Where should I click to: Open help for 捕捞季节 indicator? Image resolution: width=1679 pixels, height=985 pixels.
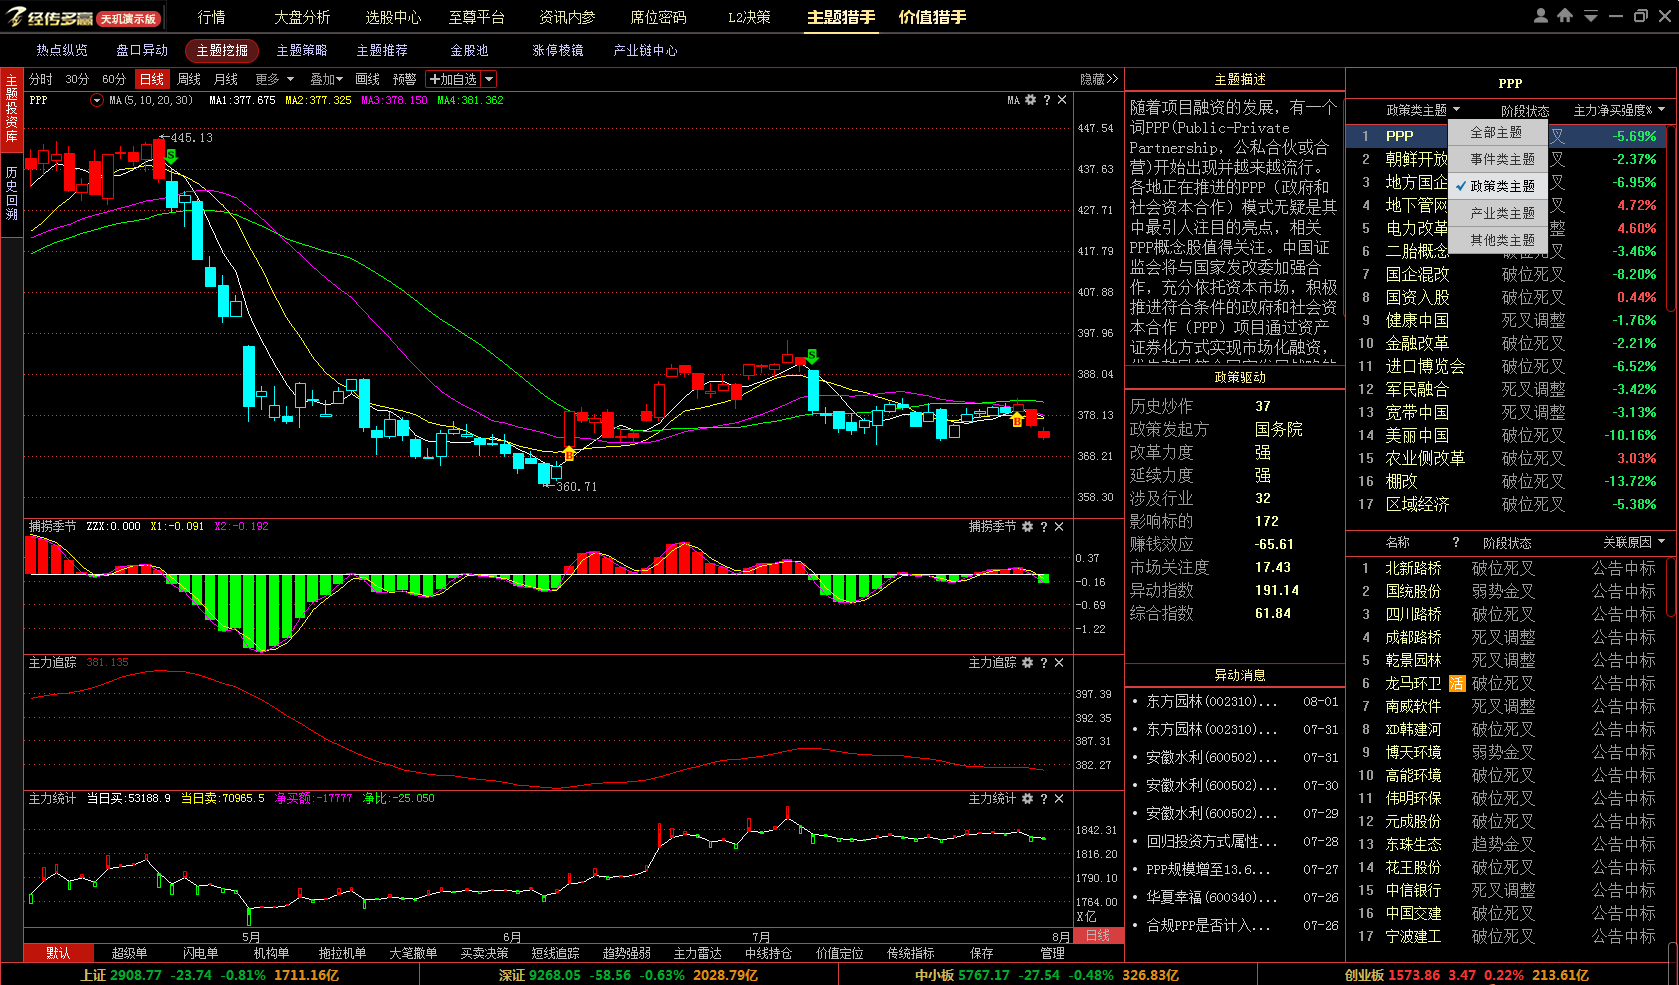[x=1044, y=526]
